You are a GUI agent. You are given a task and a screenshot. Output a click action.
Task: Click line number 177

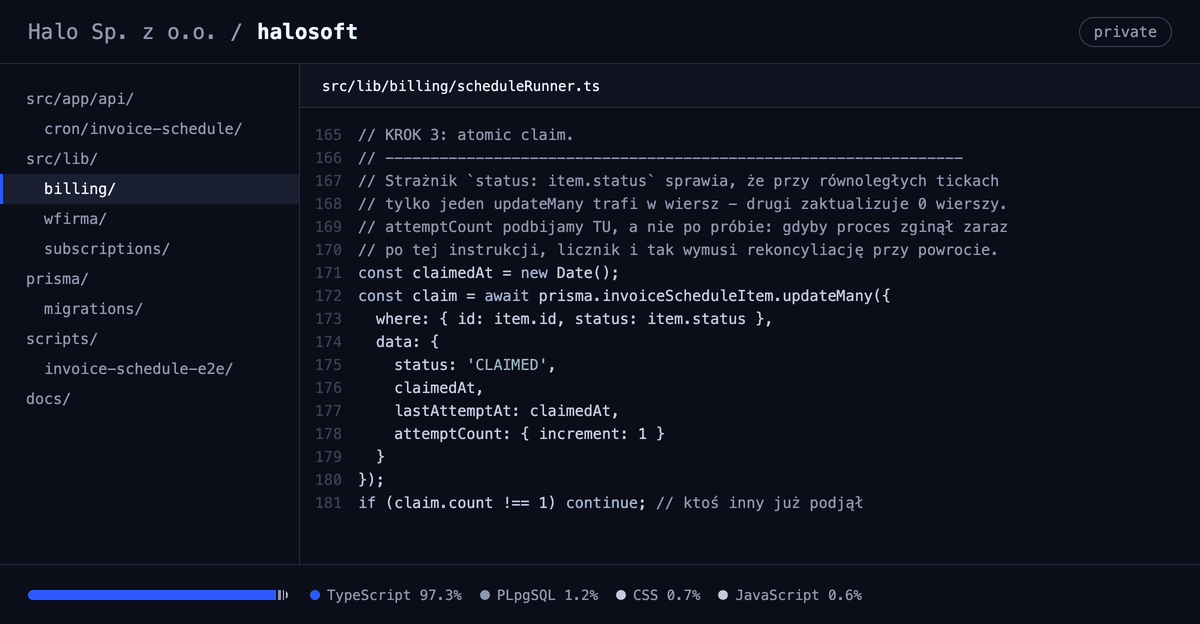(328, 411)
